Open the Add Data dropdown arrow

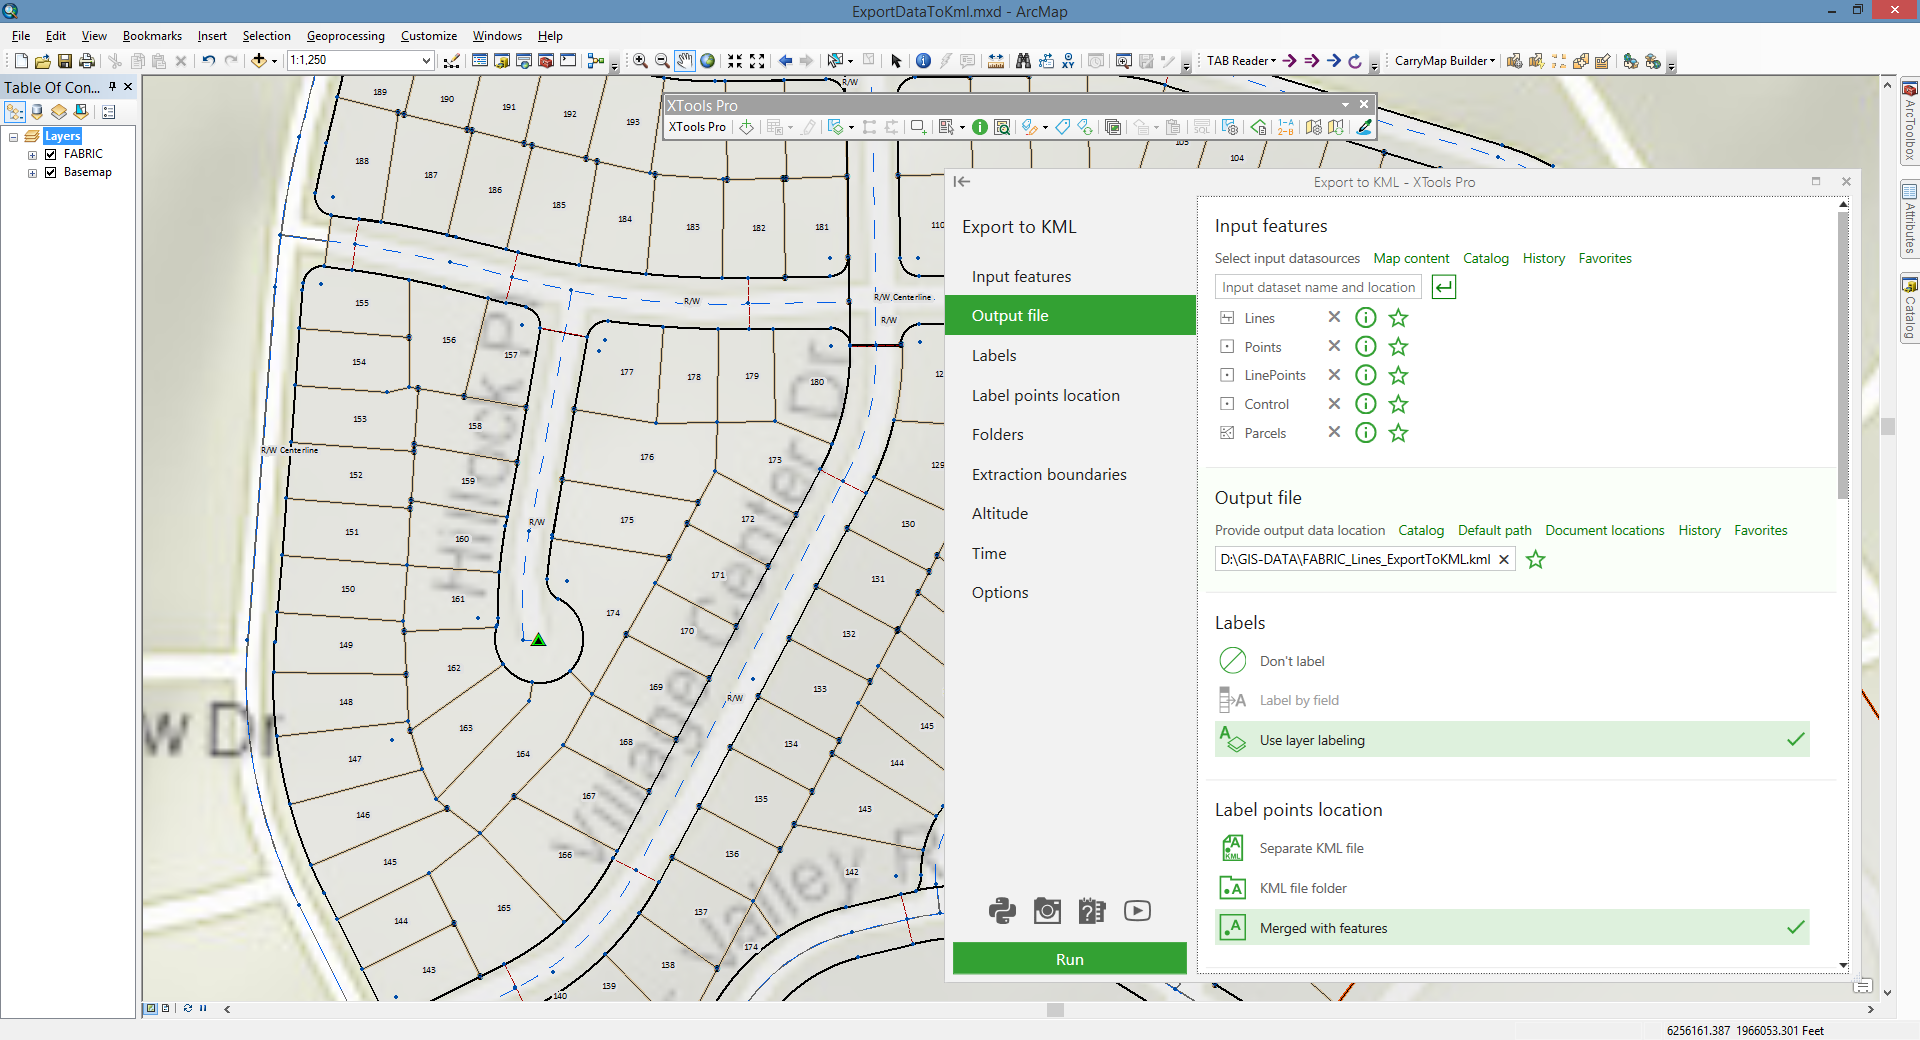coord(274,61)
